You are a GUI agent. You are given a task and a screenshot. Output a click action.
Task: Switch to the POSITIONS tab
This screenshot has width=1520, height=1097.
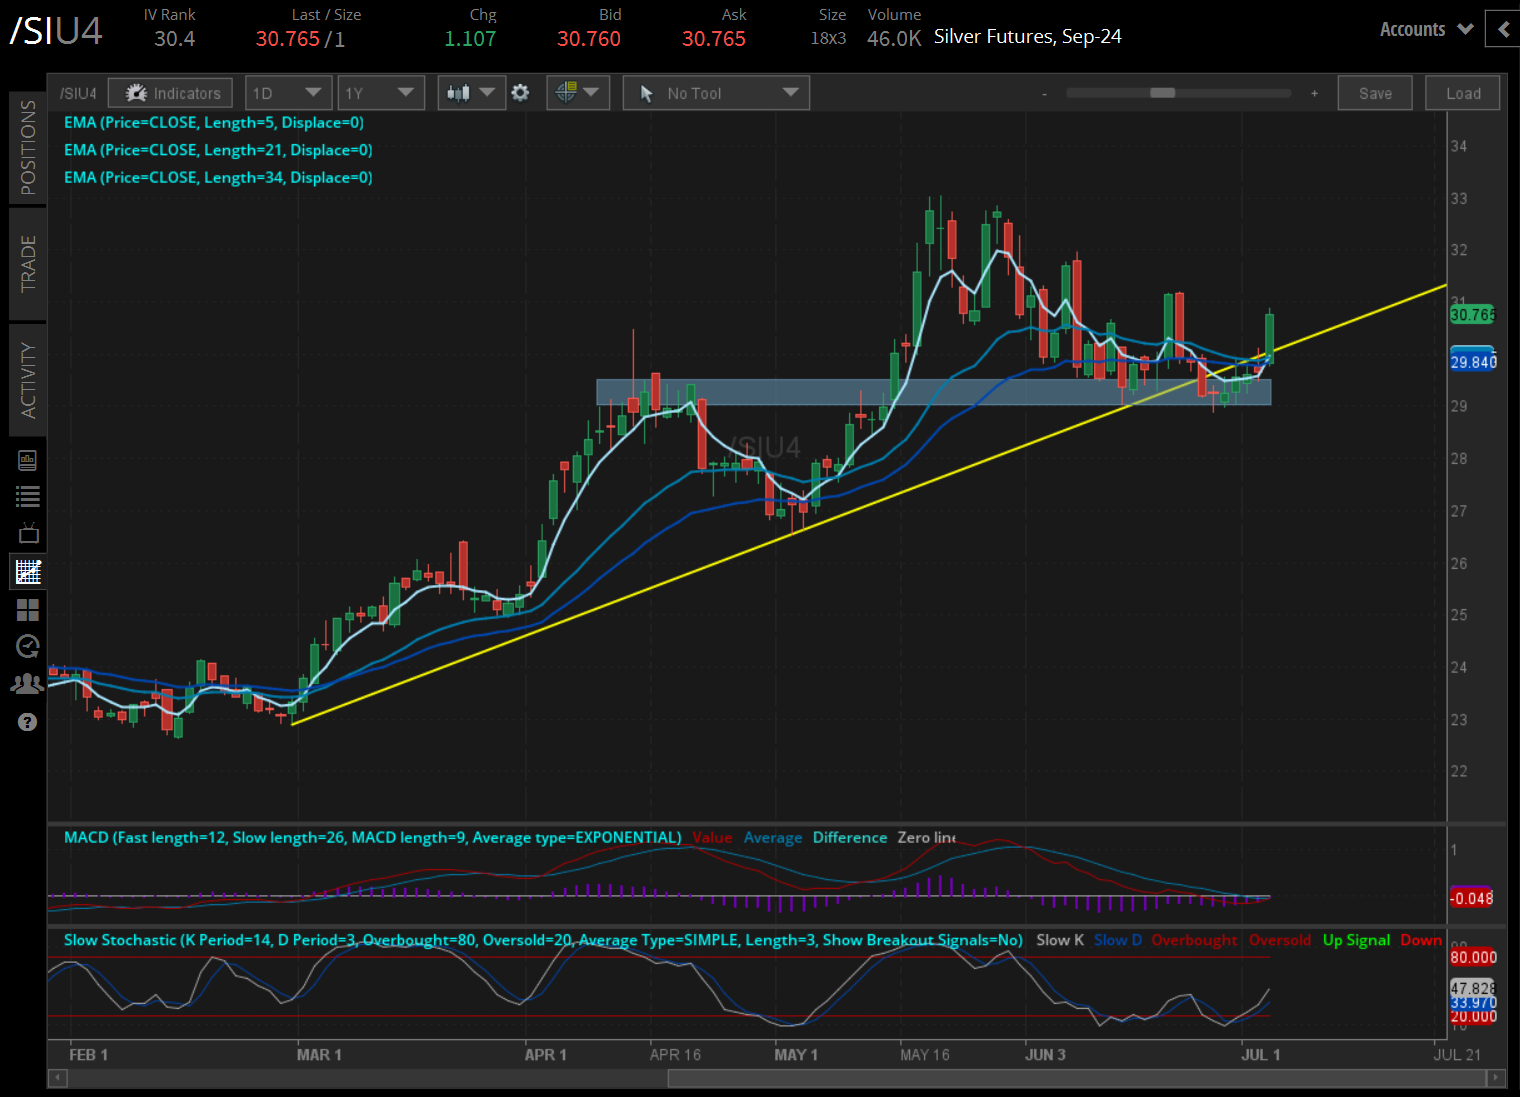[28, 148]
